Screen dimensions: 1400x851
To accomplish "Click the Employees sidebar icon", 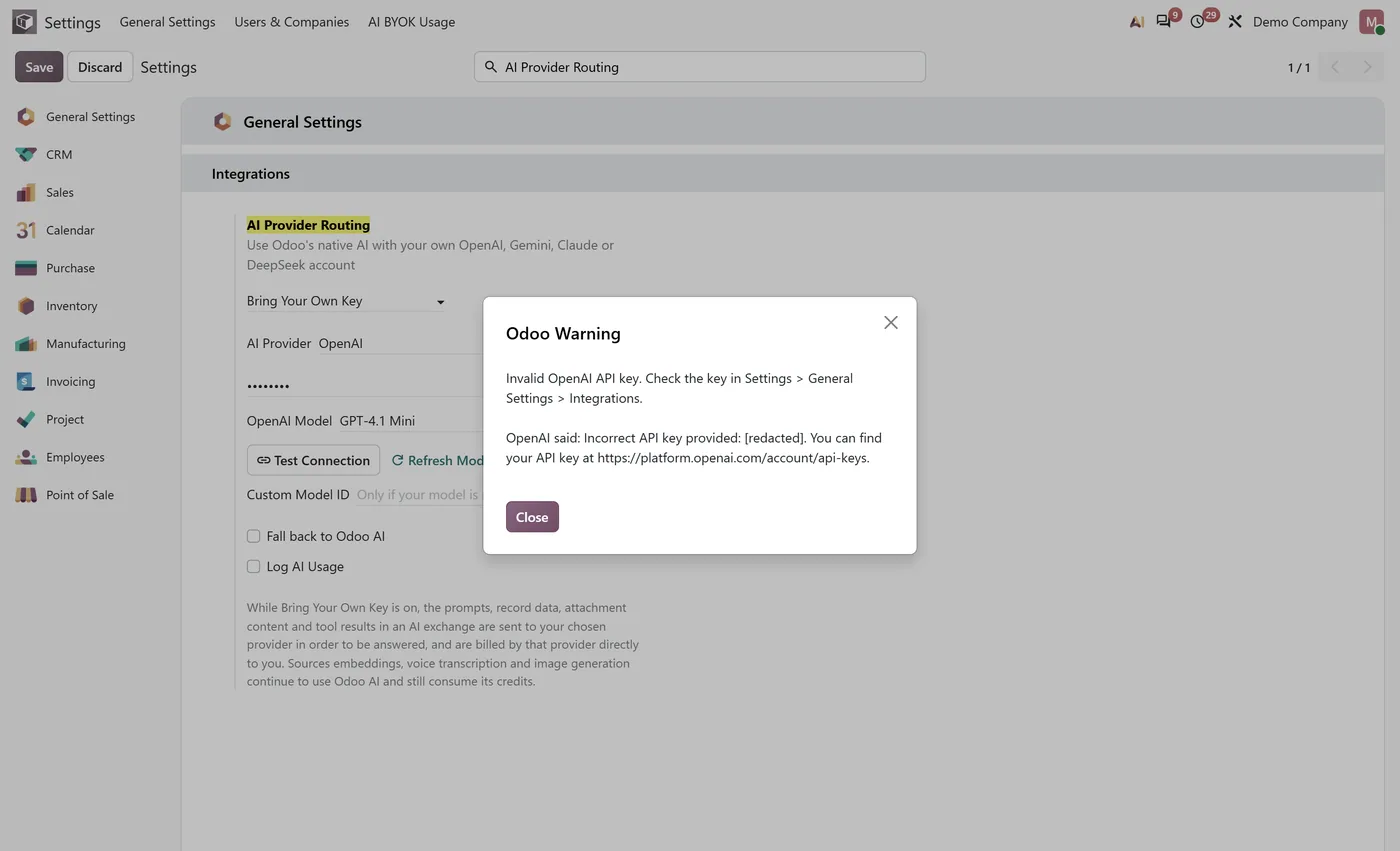I will click(26, 457).
